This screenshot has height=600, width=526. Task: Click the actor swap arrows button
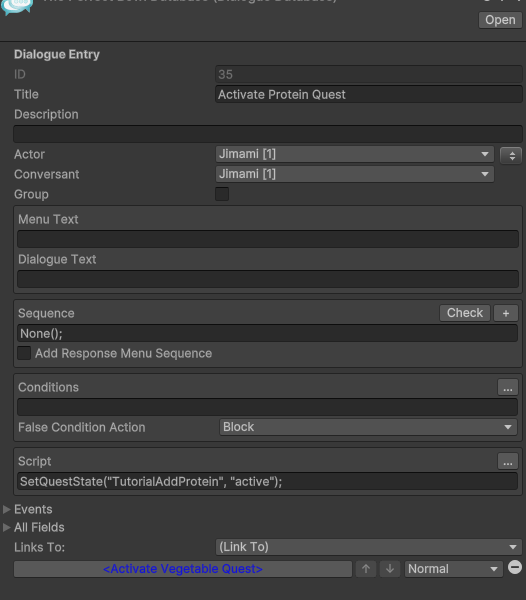pos(511,156)
